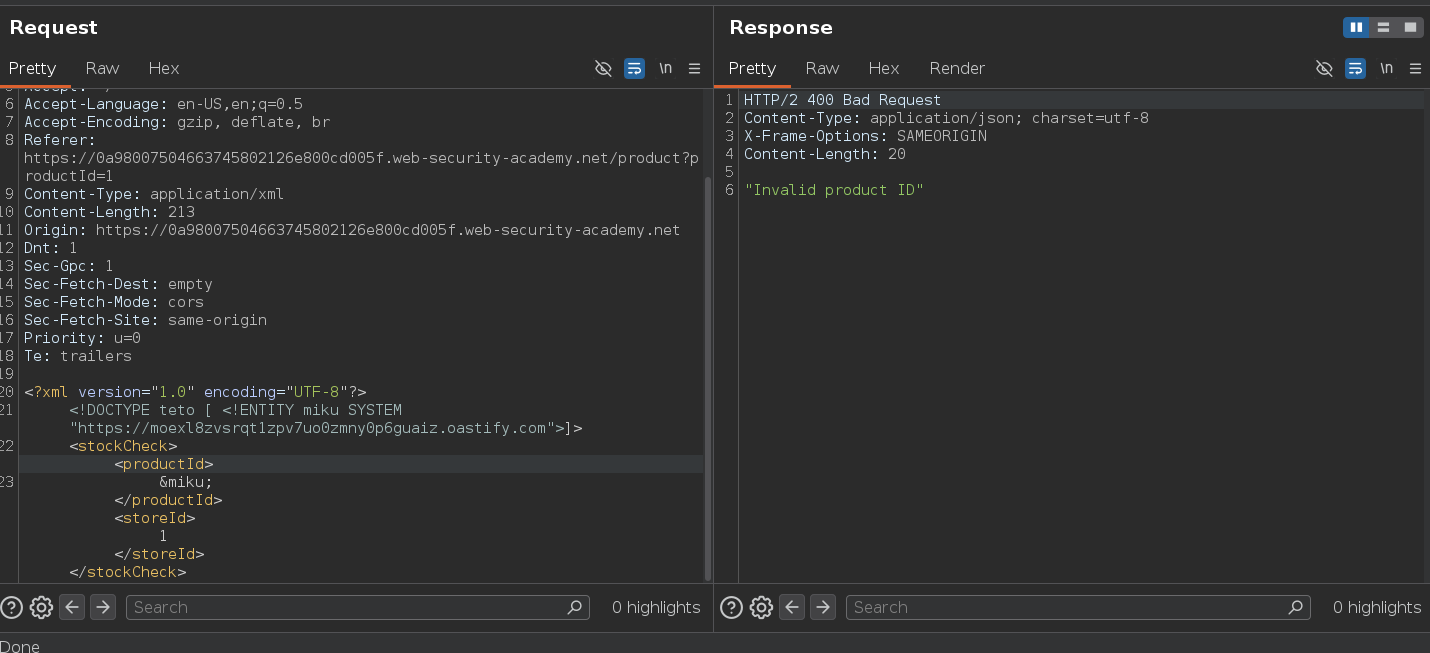
Task: Click the HTTP/2 400 Bad Request line
Action: [x=842, y=100]
